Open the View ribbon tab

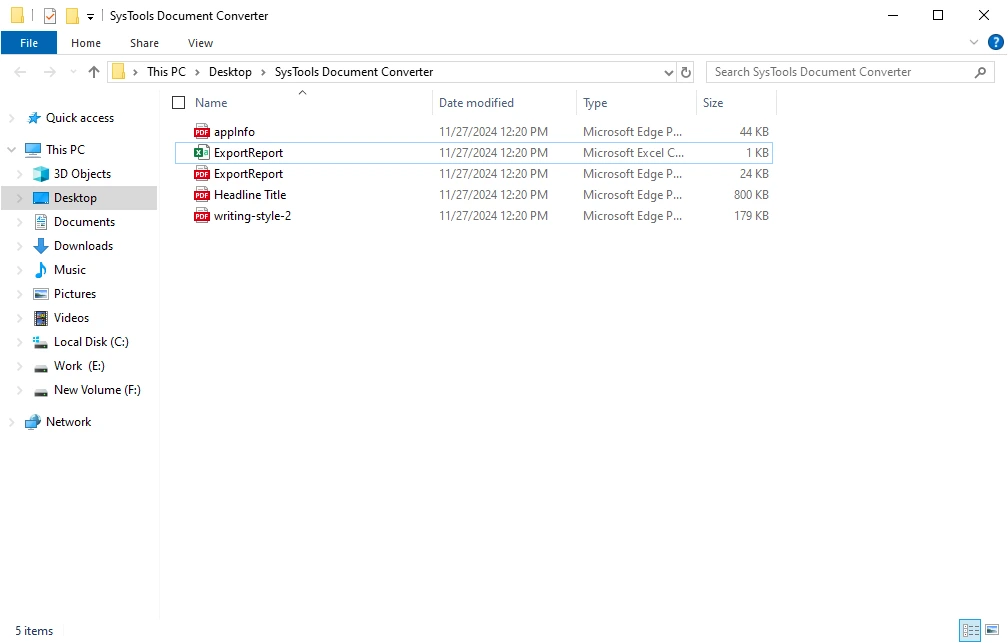pyautogui.click(x=200, y=43)
